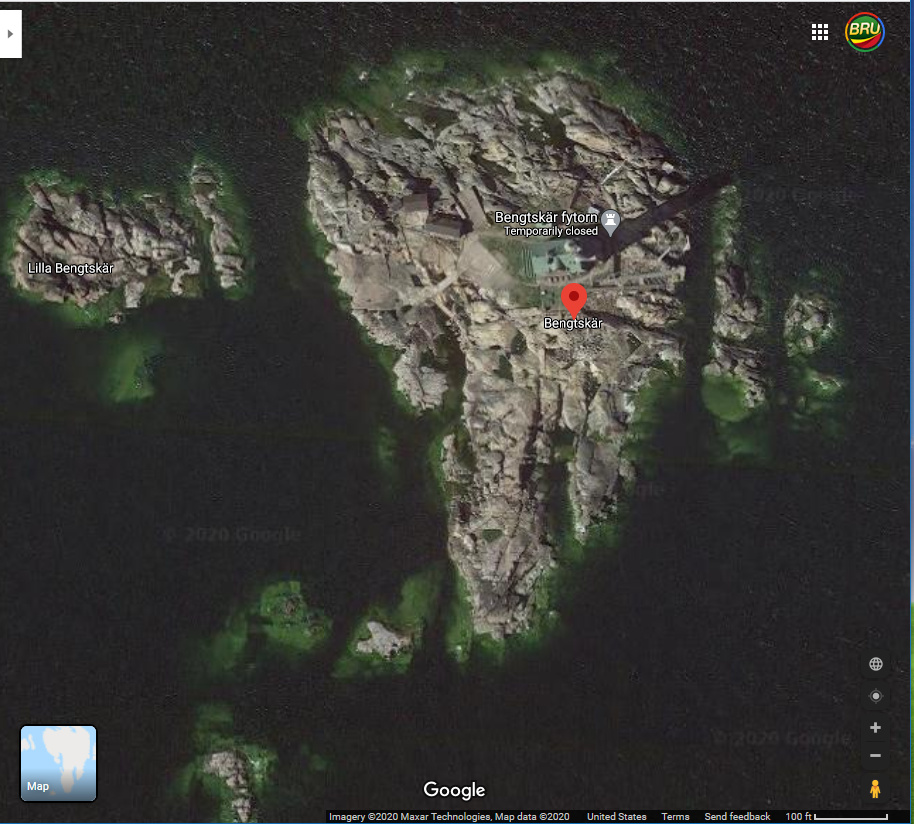914x824 pixels.
Task: Click the Bengtskär fytorn landmark icon
Action: (609, 220)
